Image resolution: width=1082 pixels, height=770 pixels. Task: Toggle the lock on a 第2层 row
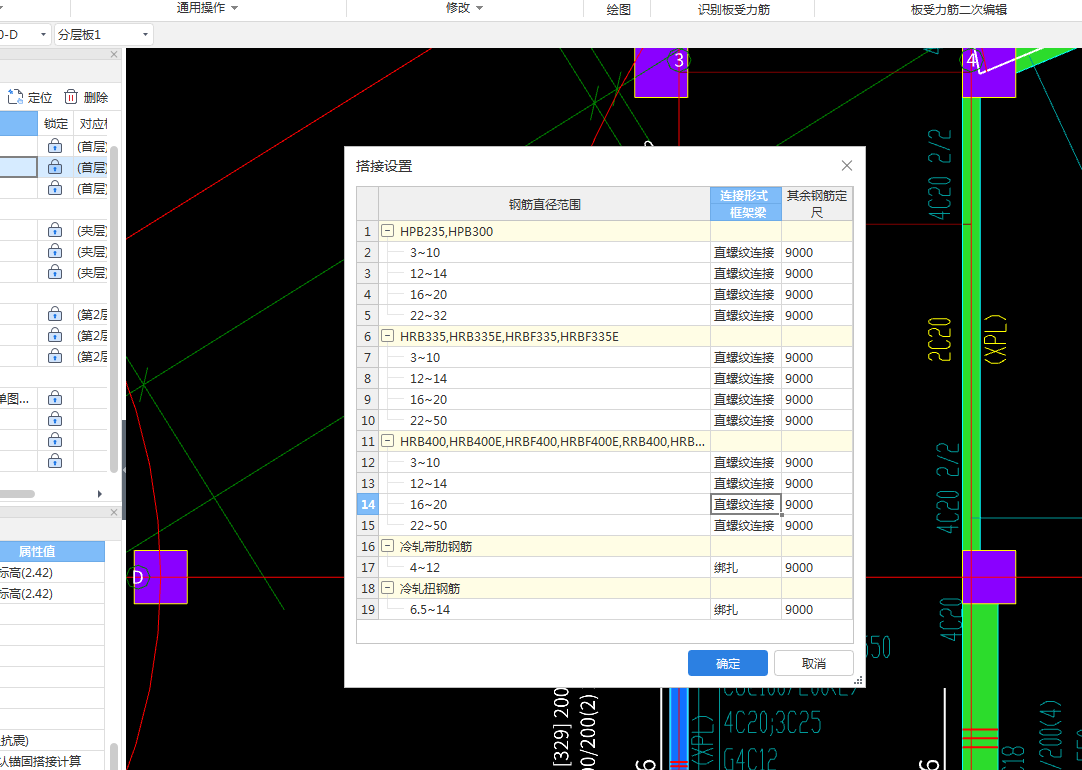pyautogui.click(x=55, y=313)
